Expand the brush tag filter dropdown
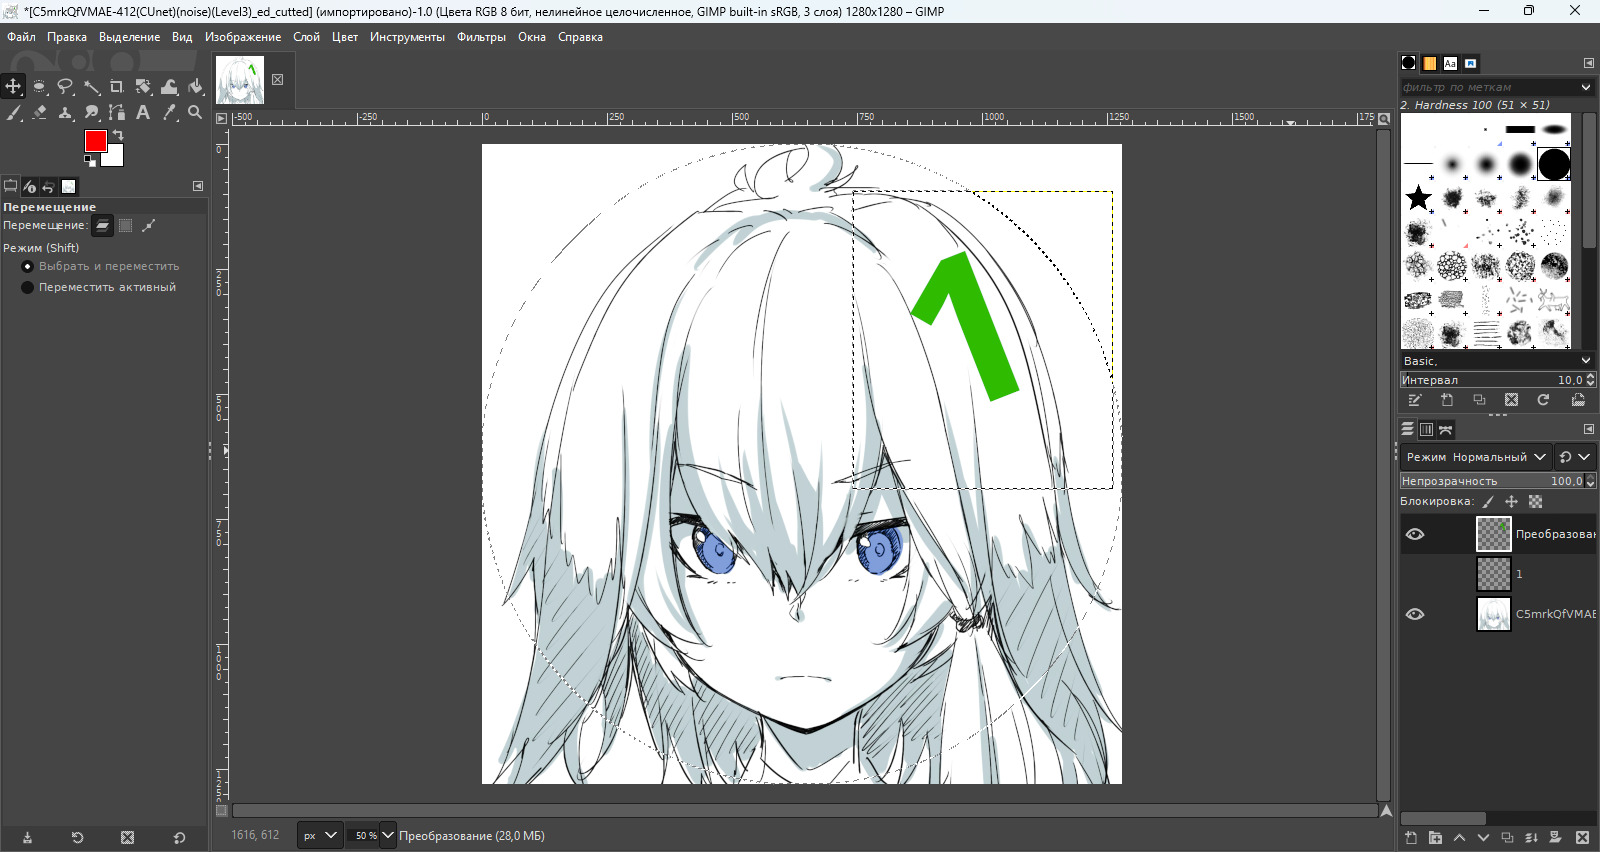 pos(1585,87)
